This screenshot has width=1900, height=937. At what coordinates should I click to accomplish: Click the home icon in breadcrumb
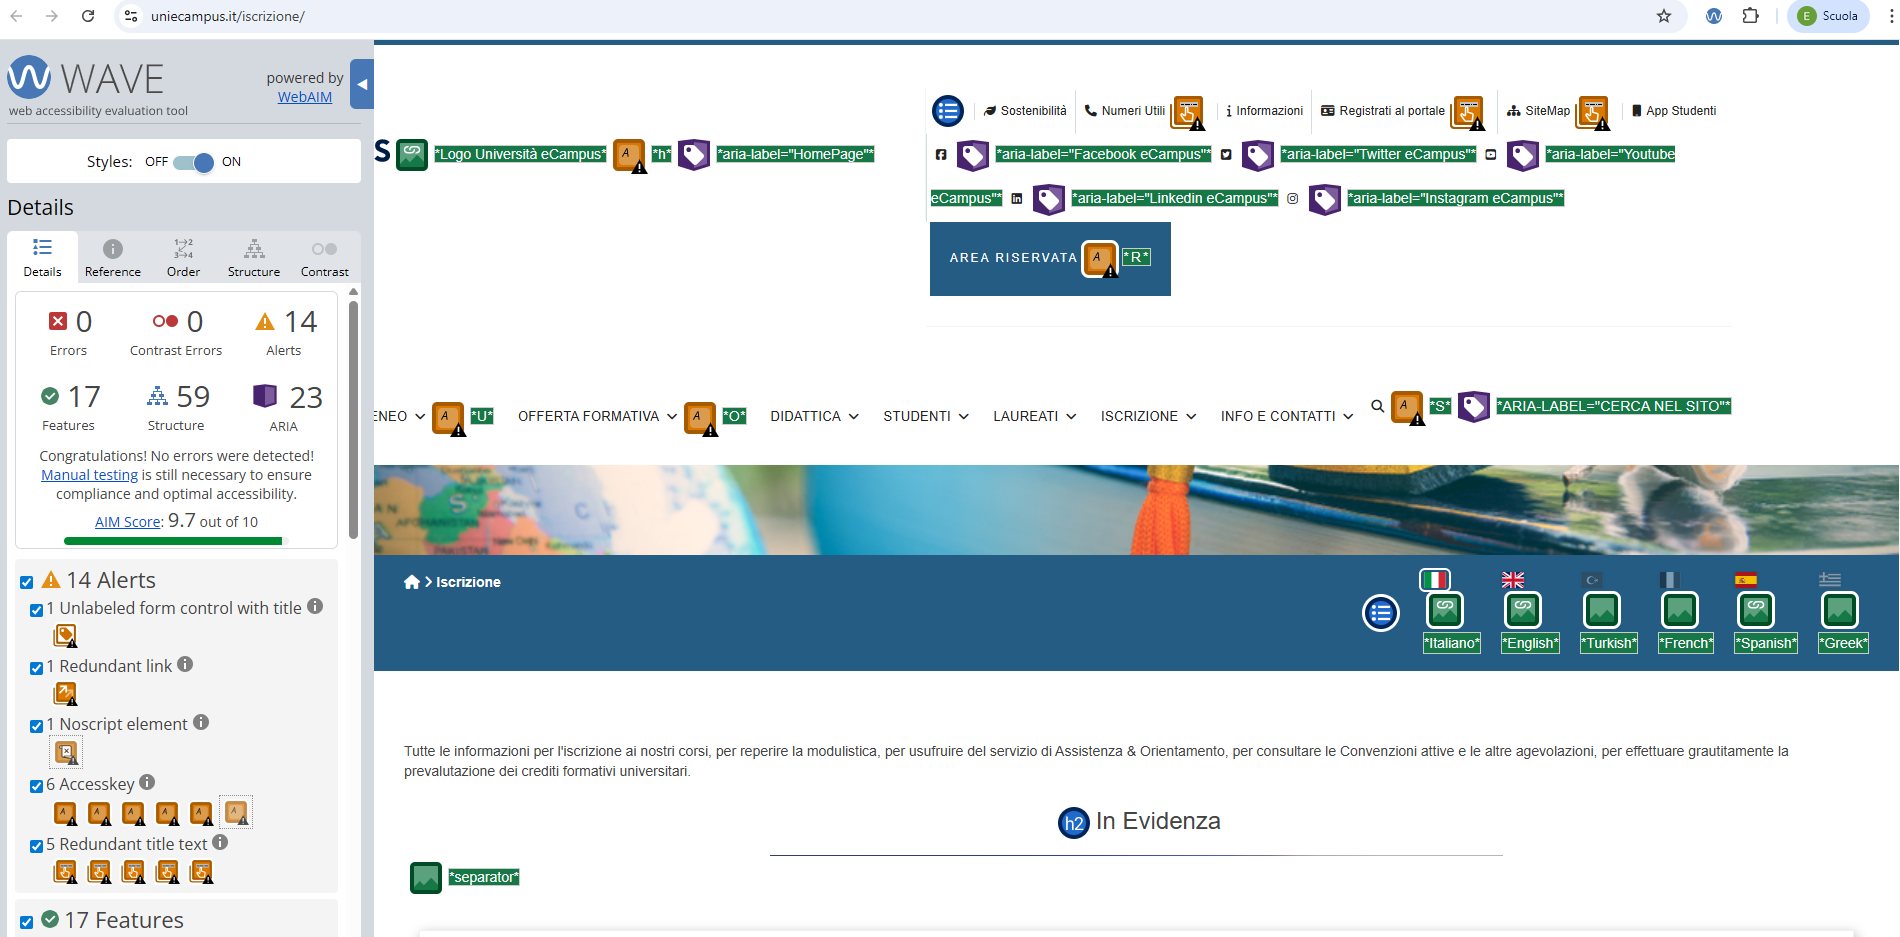coord(411,582)
